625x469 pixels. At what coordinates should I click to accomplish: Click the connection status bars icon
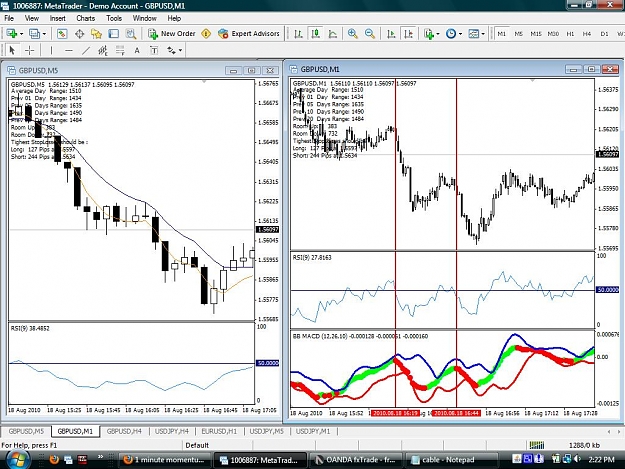tap(537, 445)
